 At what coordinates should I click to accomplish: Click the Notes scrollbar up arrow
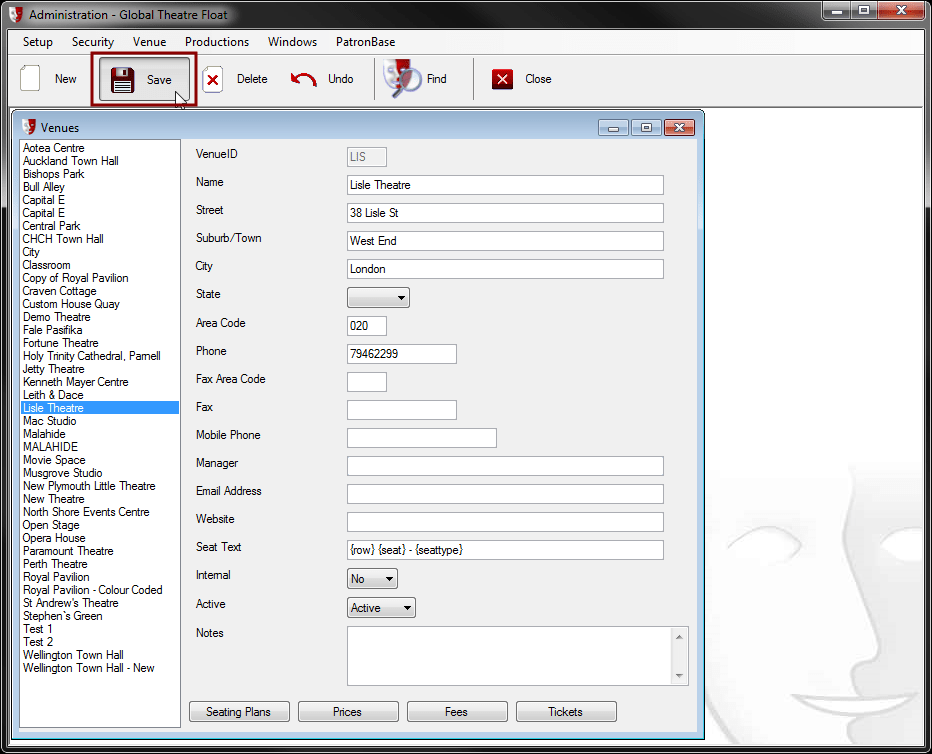click(x=679, y=637)
